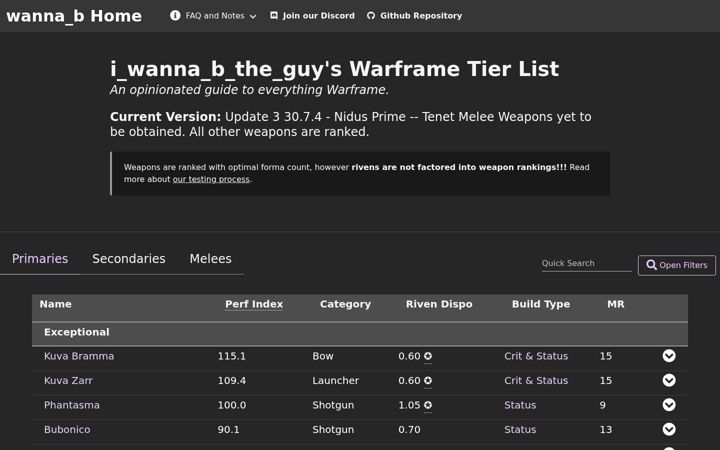This screenshot has height=450, width=720.
Task: Click the Category column header
Action: (x=345, y=304)
